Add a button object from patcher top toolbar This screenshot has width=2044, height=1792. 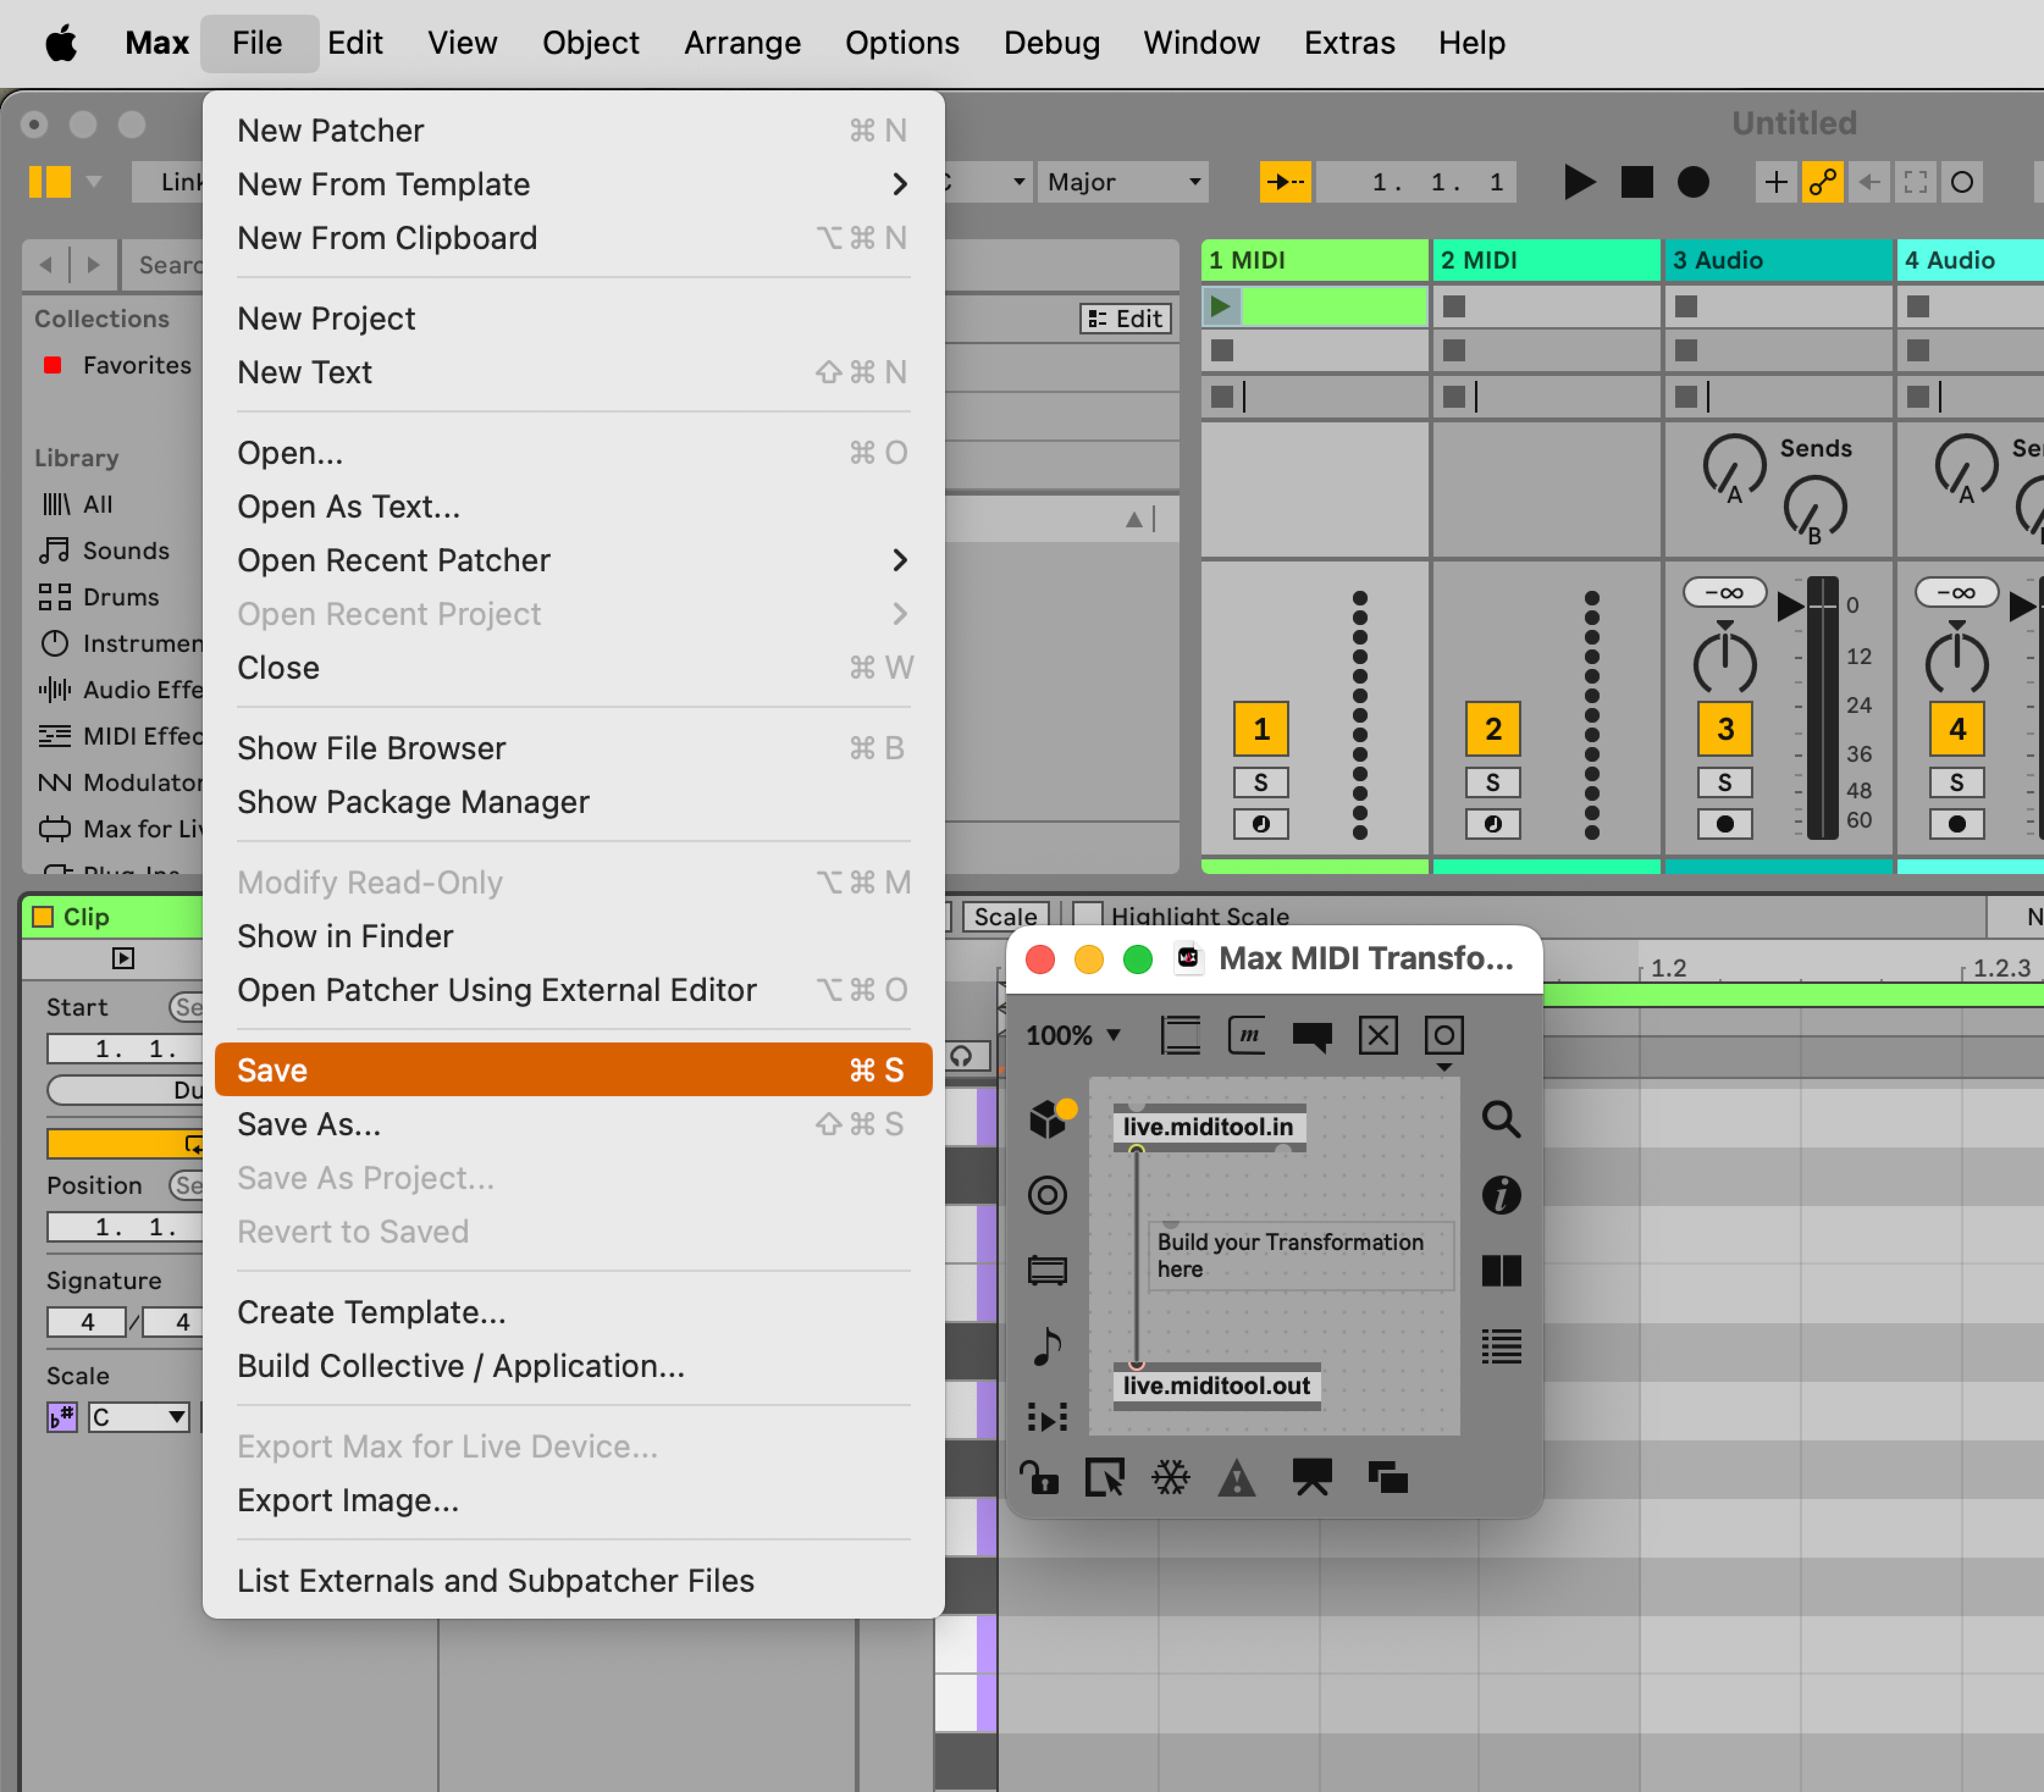[x=1443, y=1035]
